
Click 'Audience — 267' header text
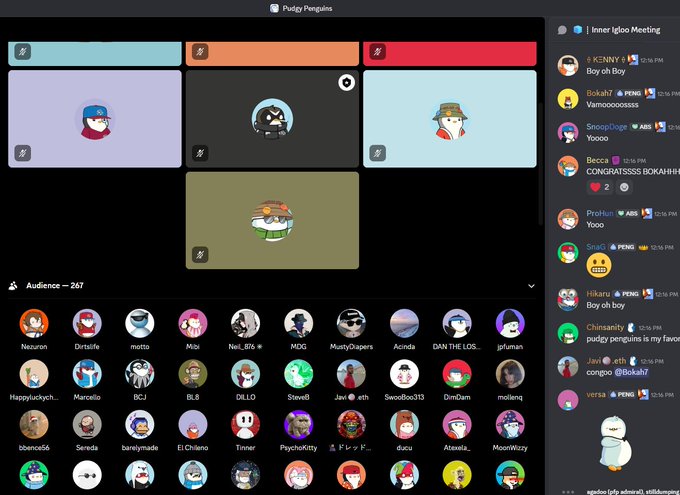point(55,285)
